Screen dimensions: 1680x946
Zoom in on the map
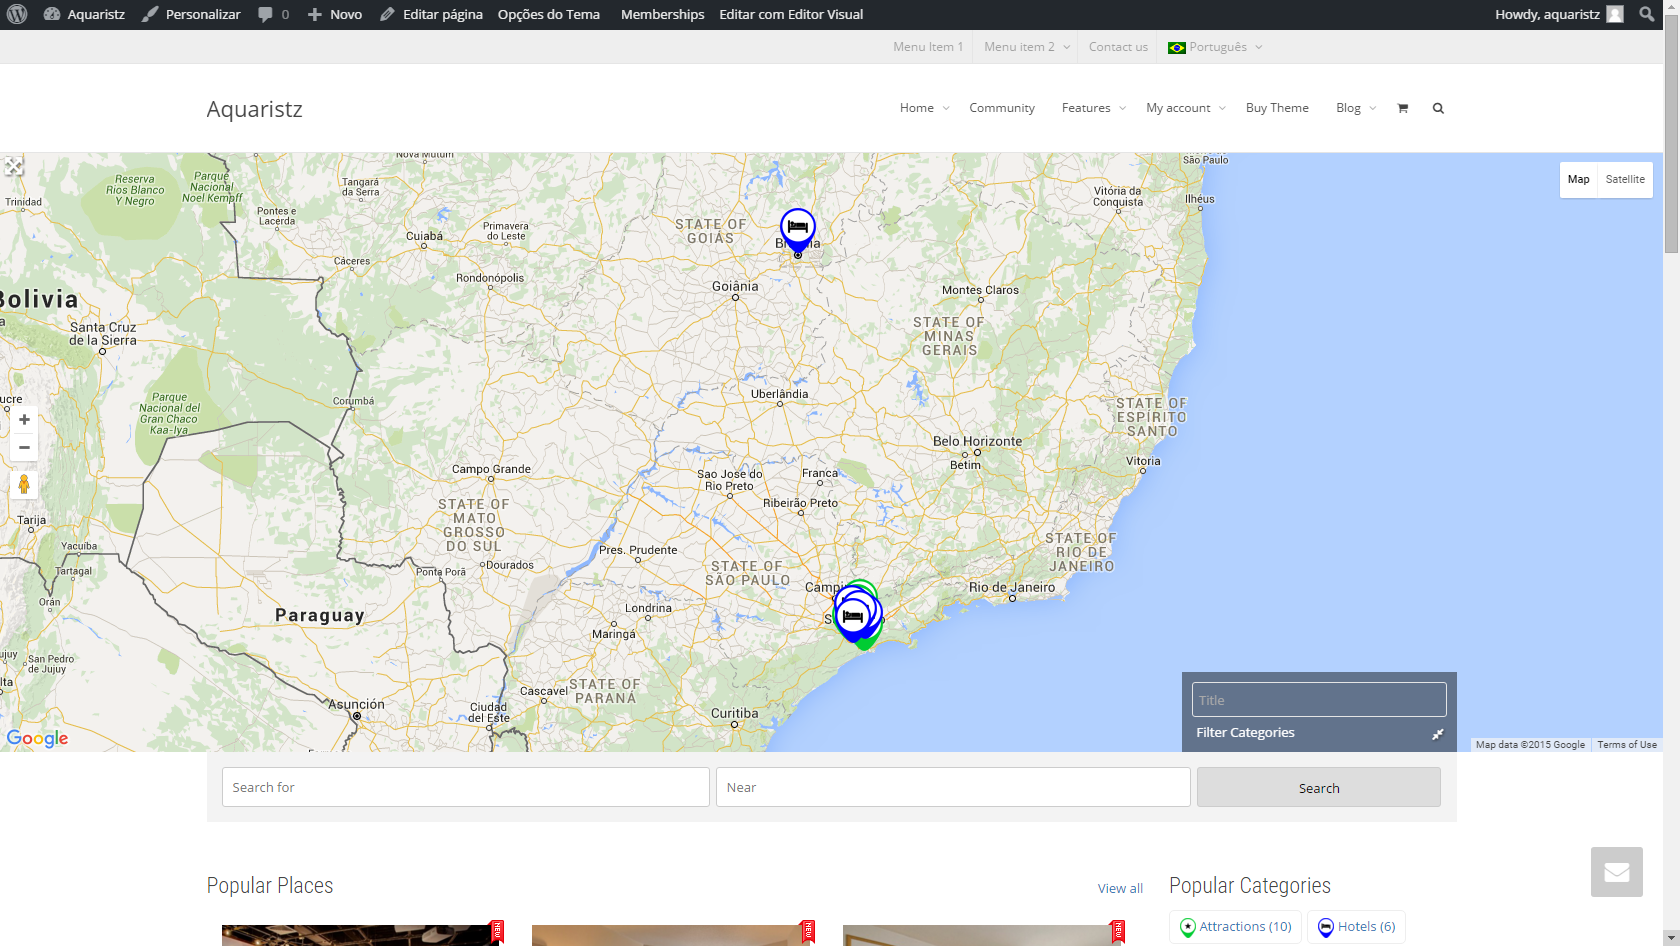[24, 420]
